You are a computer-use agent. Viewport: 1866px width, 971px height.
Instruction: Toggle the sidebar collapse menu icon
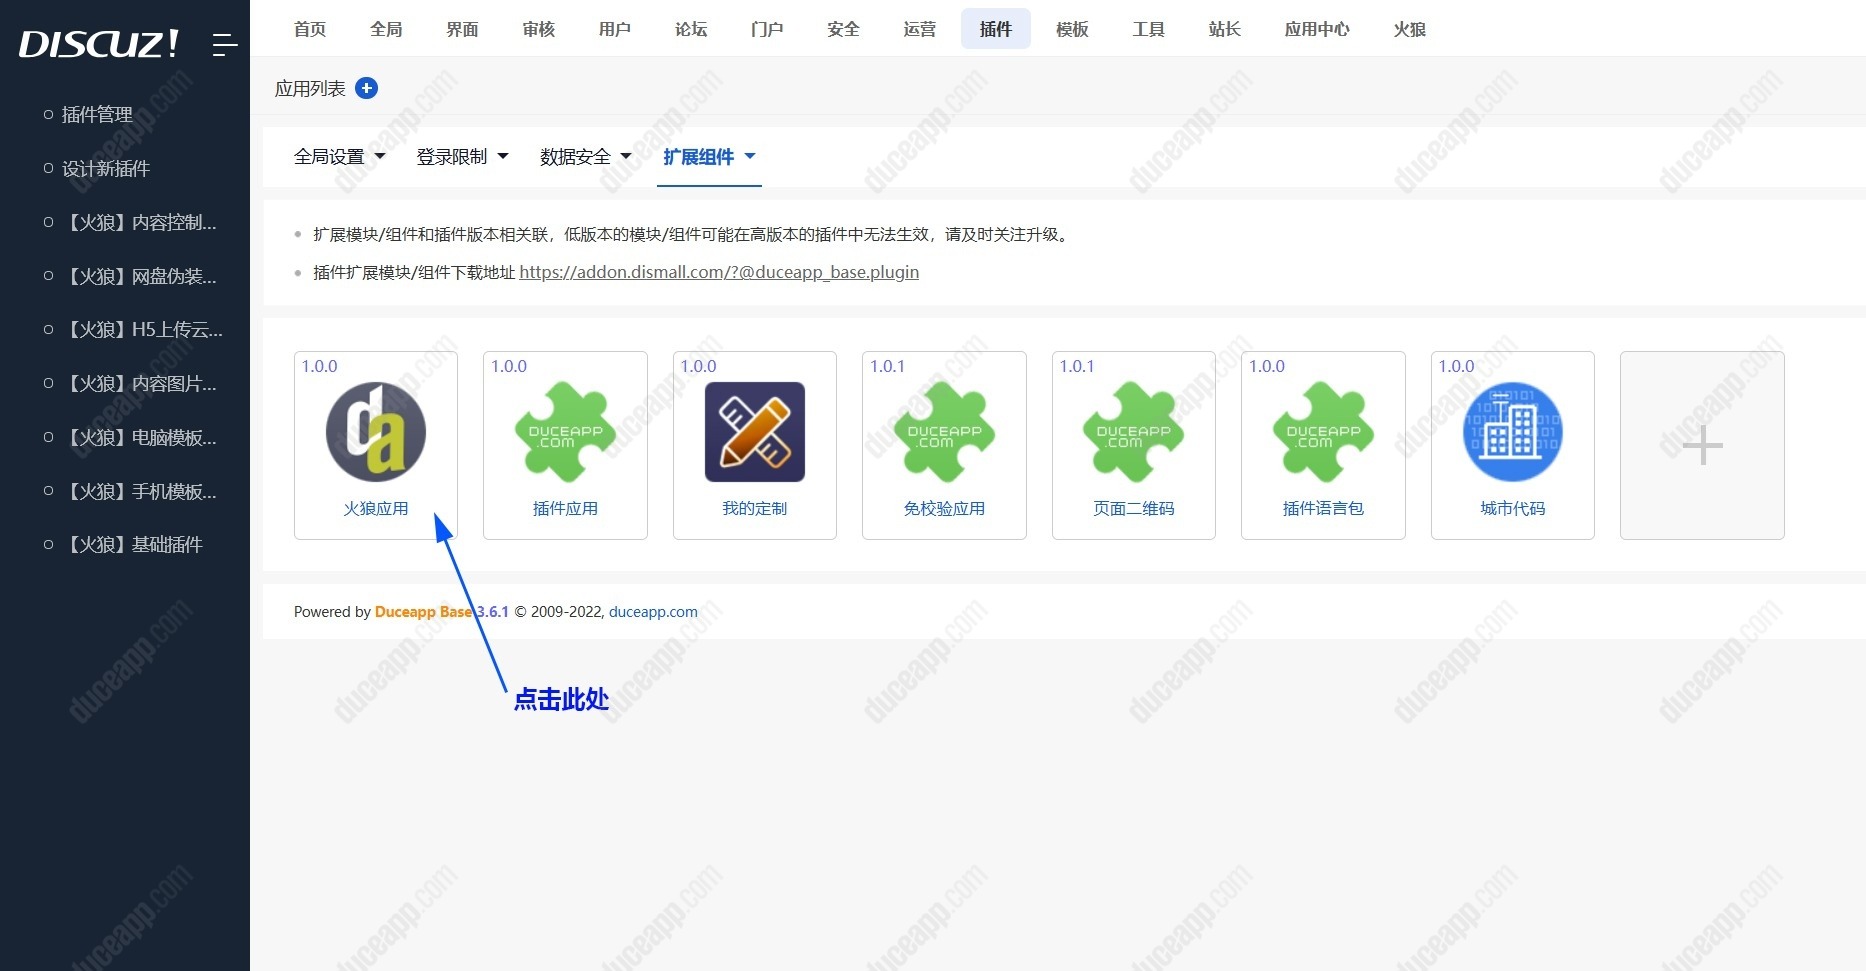click(225, 44)
